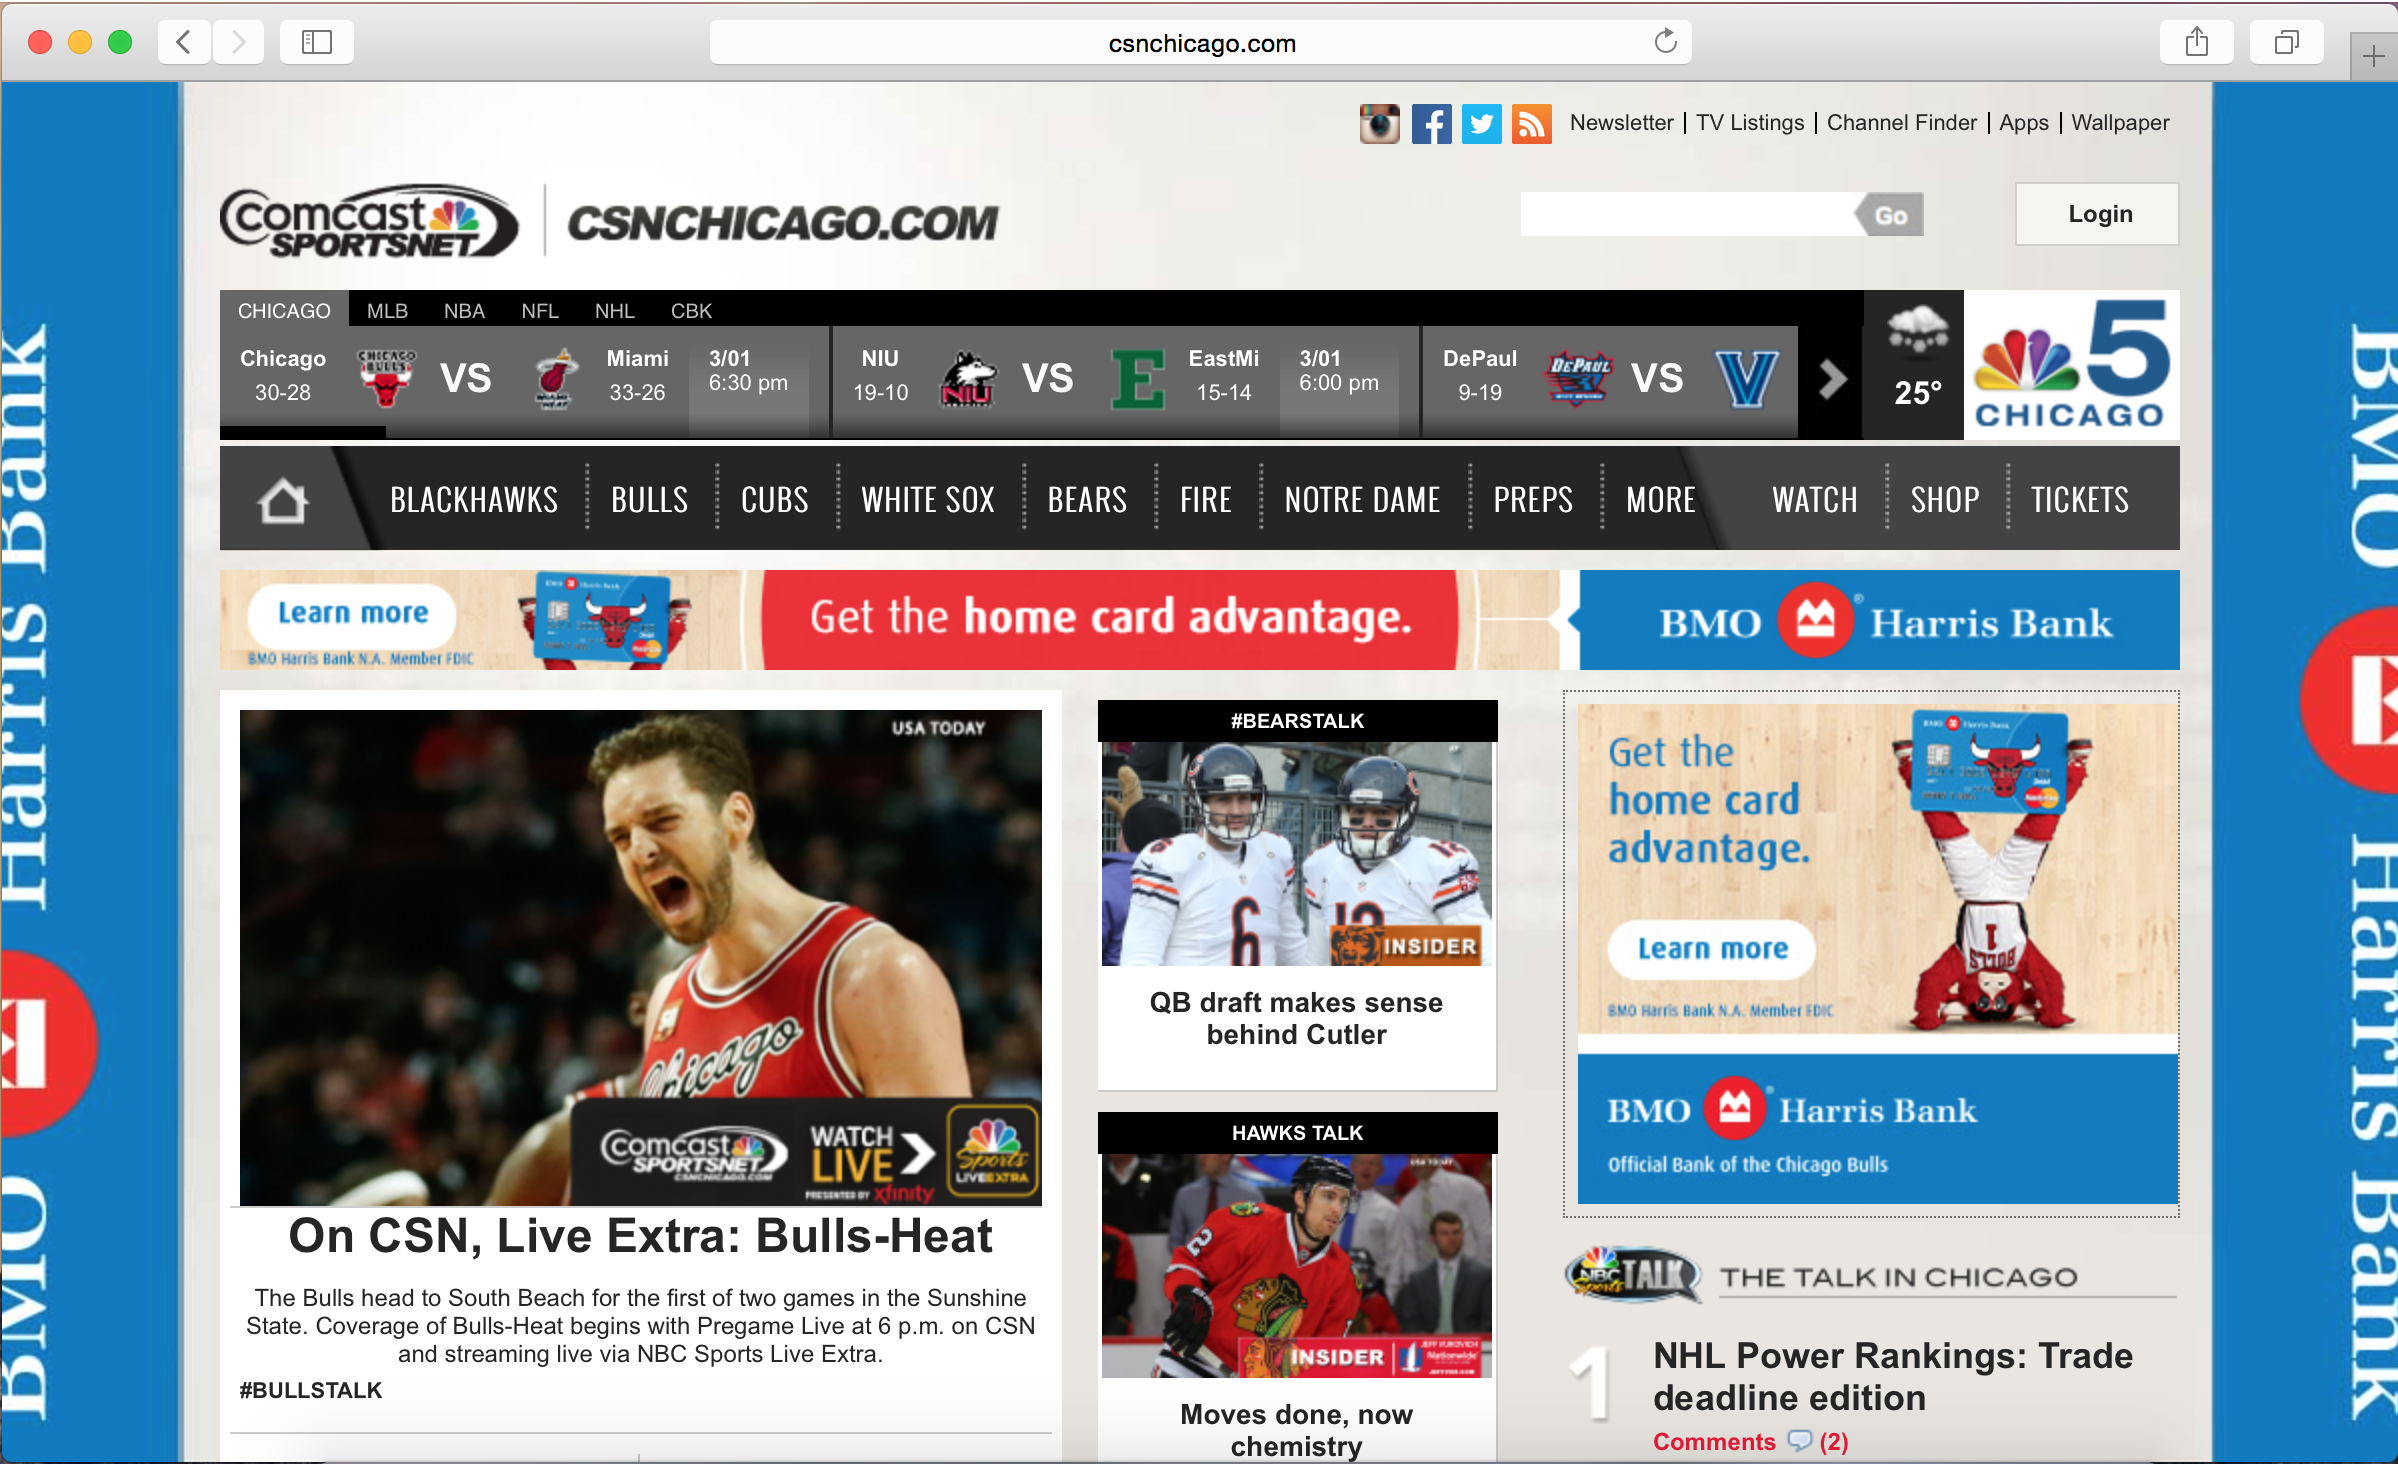Image resolution: width=2398 pixels, height=1464 pixels.
Task: Expand the MORE menu
Action: 1661,499
